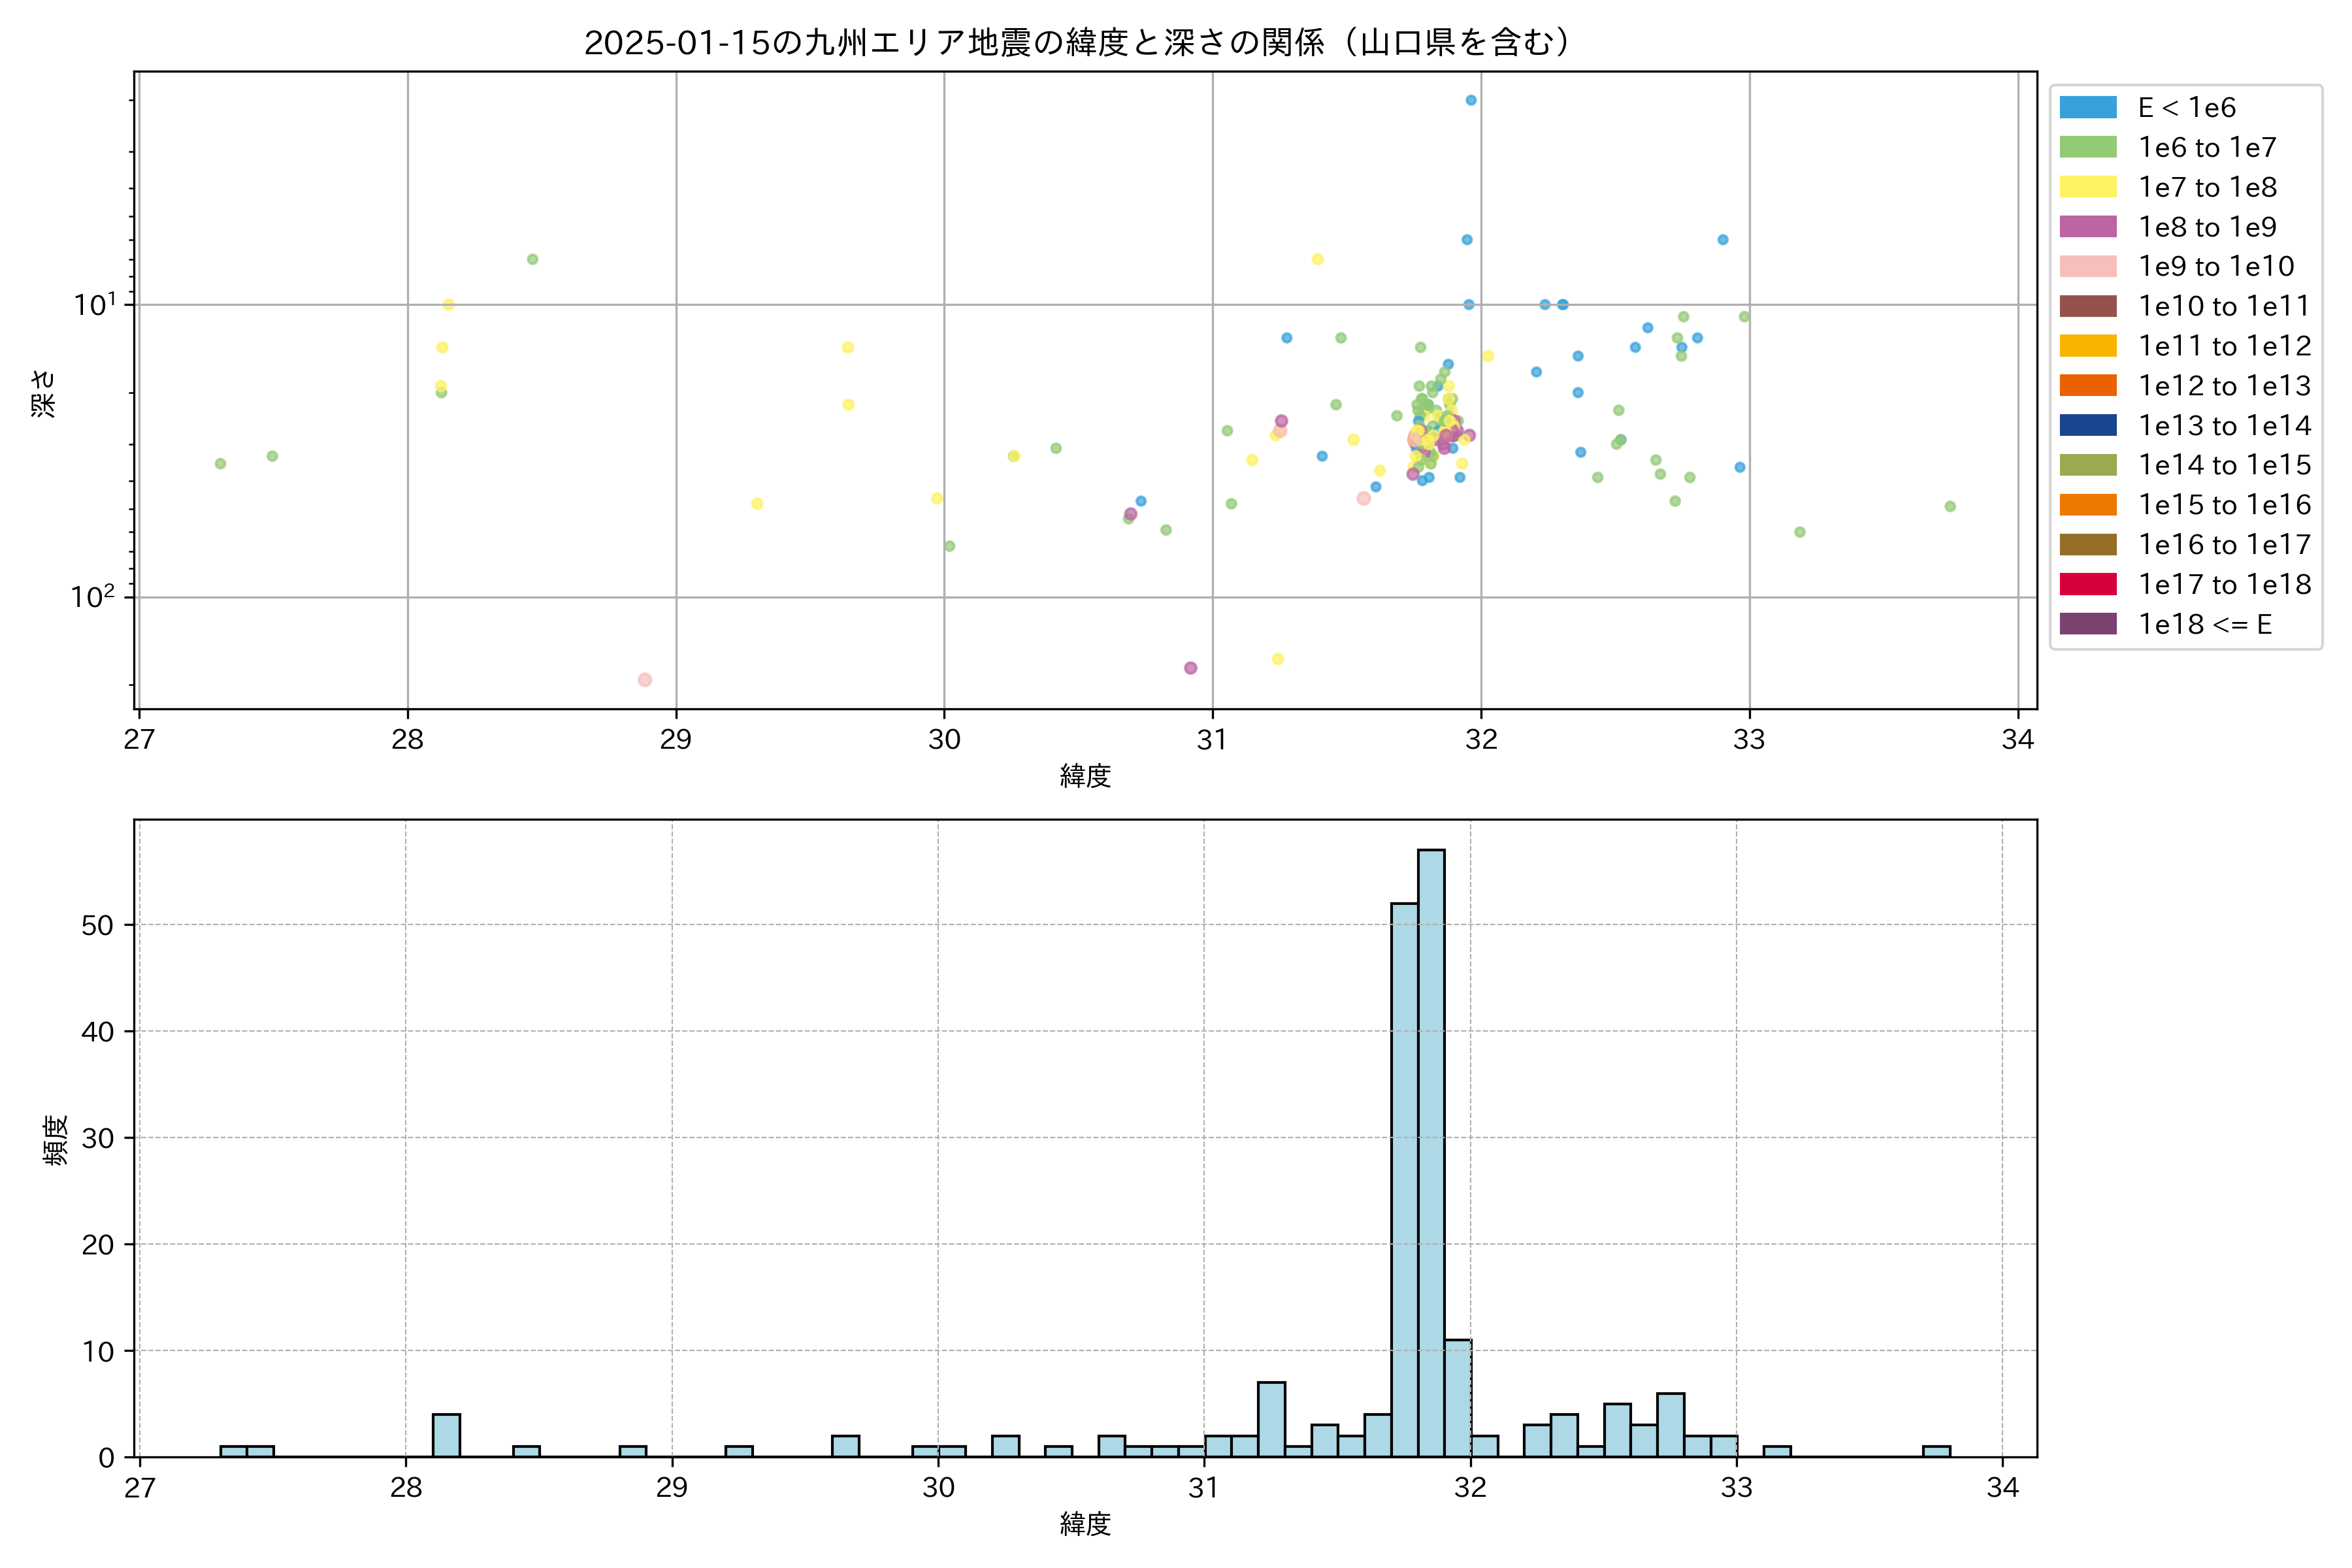
Task: Click the red 1e17 to 1e18 swatch
Action: click(2088, 585)
